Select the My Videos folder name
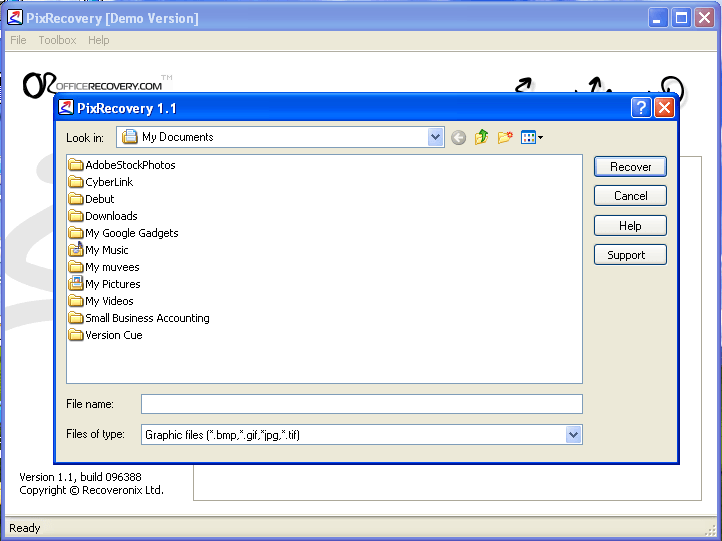The image size is (722, 541). coord(110,301)
